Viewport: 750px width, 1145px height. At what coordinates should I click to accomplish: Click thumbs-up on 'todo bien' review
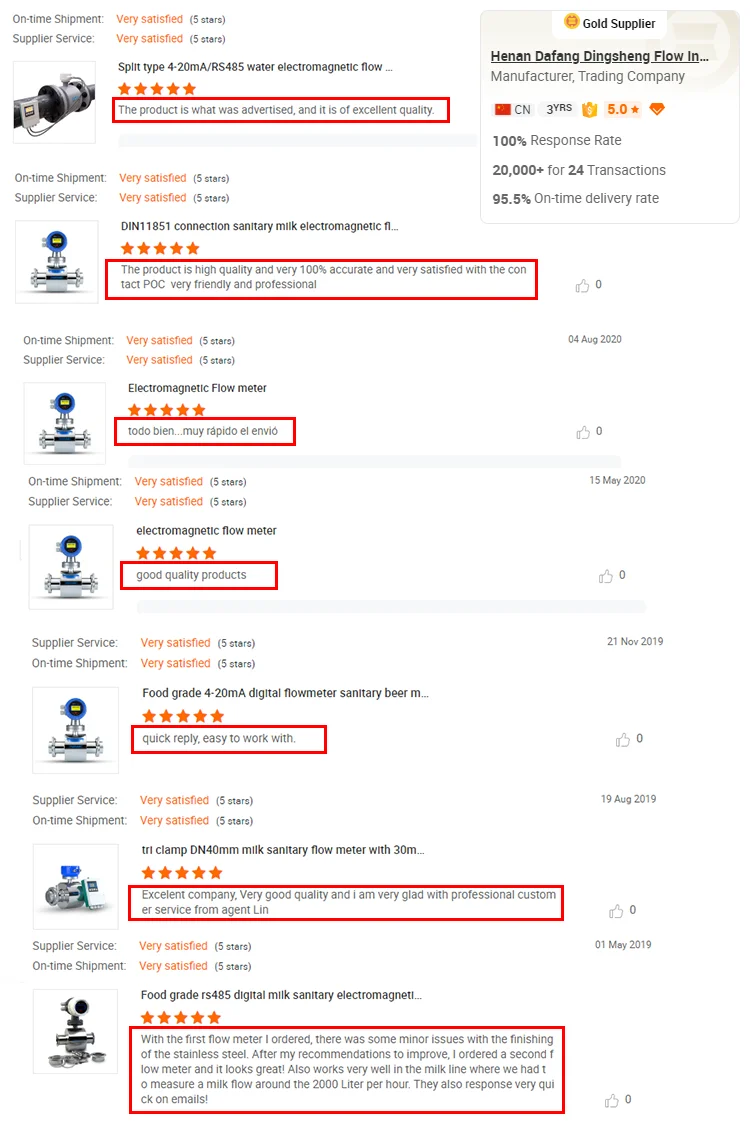point(583,432)
